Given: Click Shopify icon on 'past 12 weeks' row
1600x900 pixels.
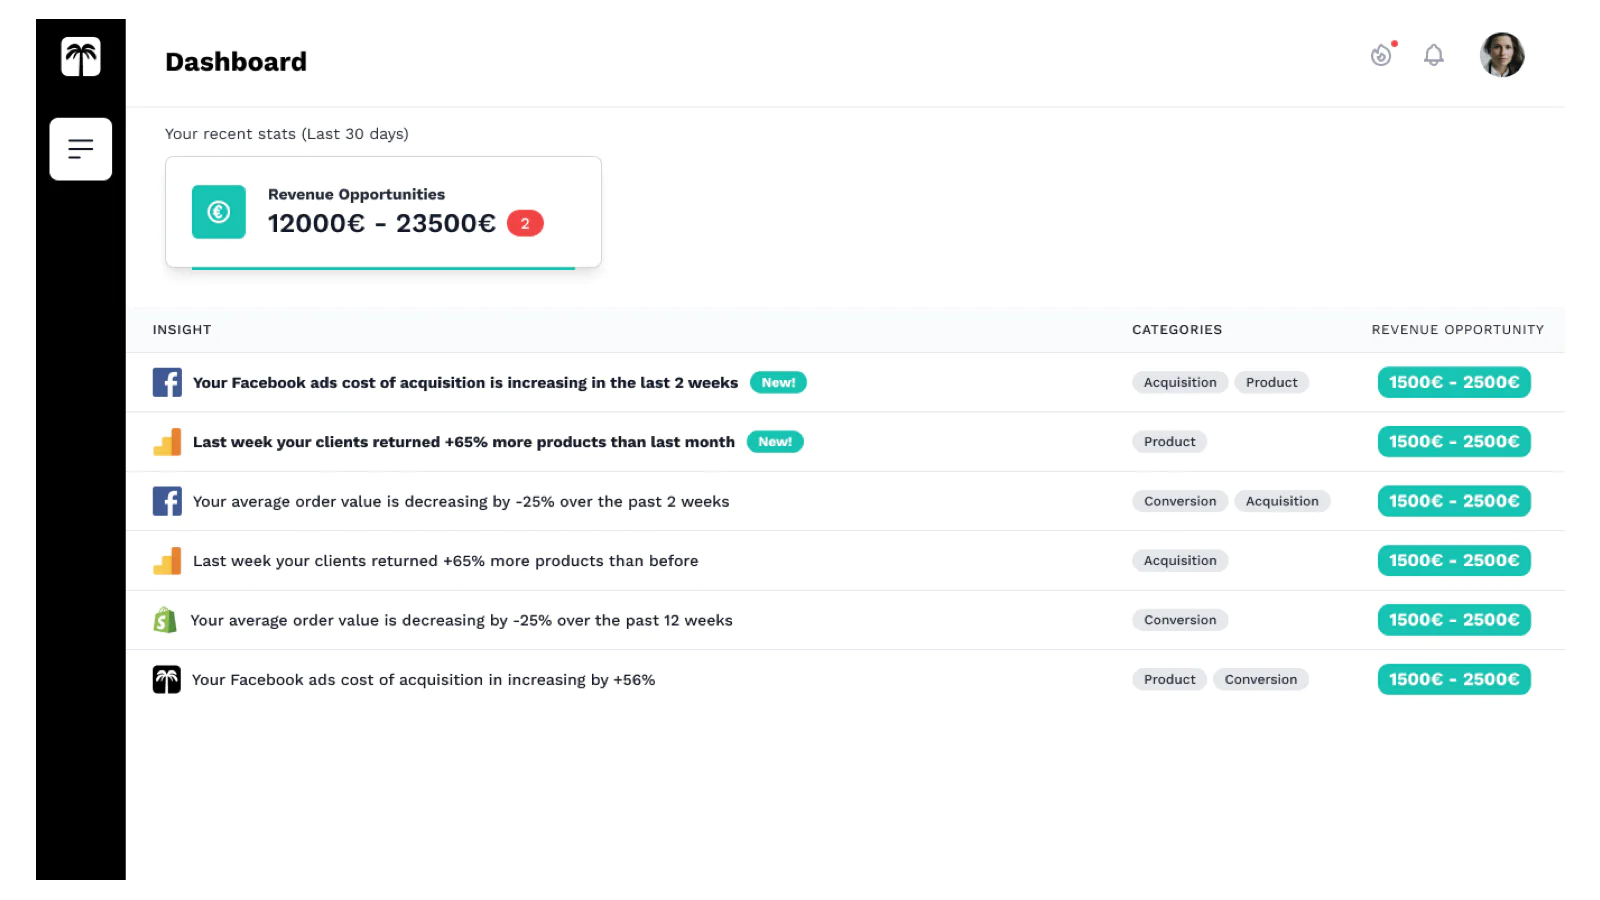Looking at the screenshot, I should [165, 620].
